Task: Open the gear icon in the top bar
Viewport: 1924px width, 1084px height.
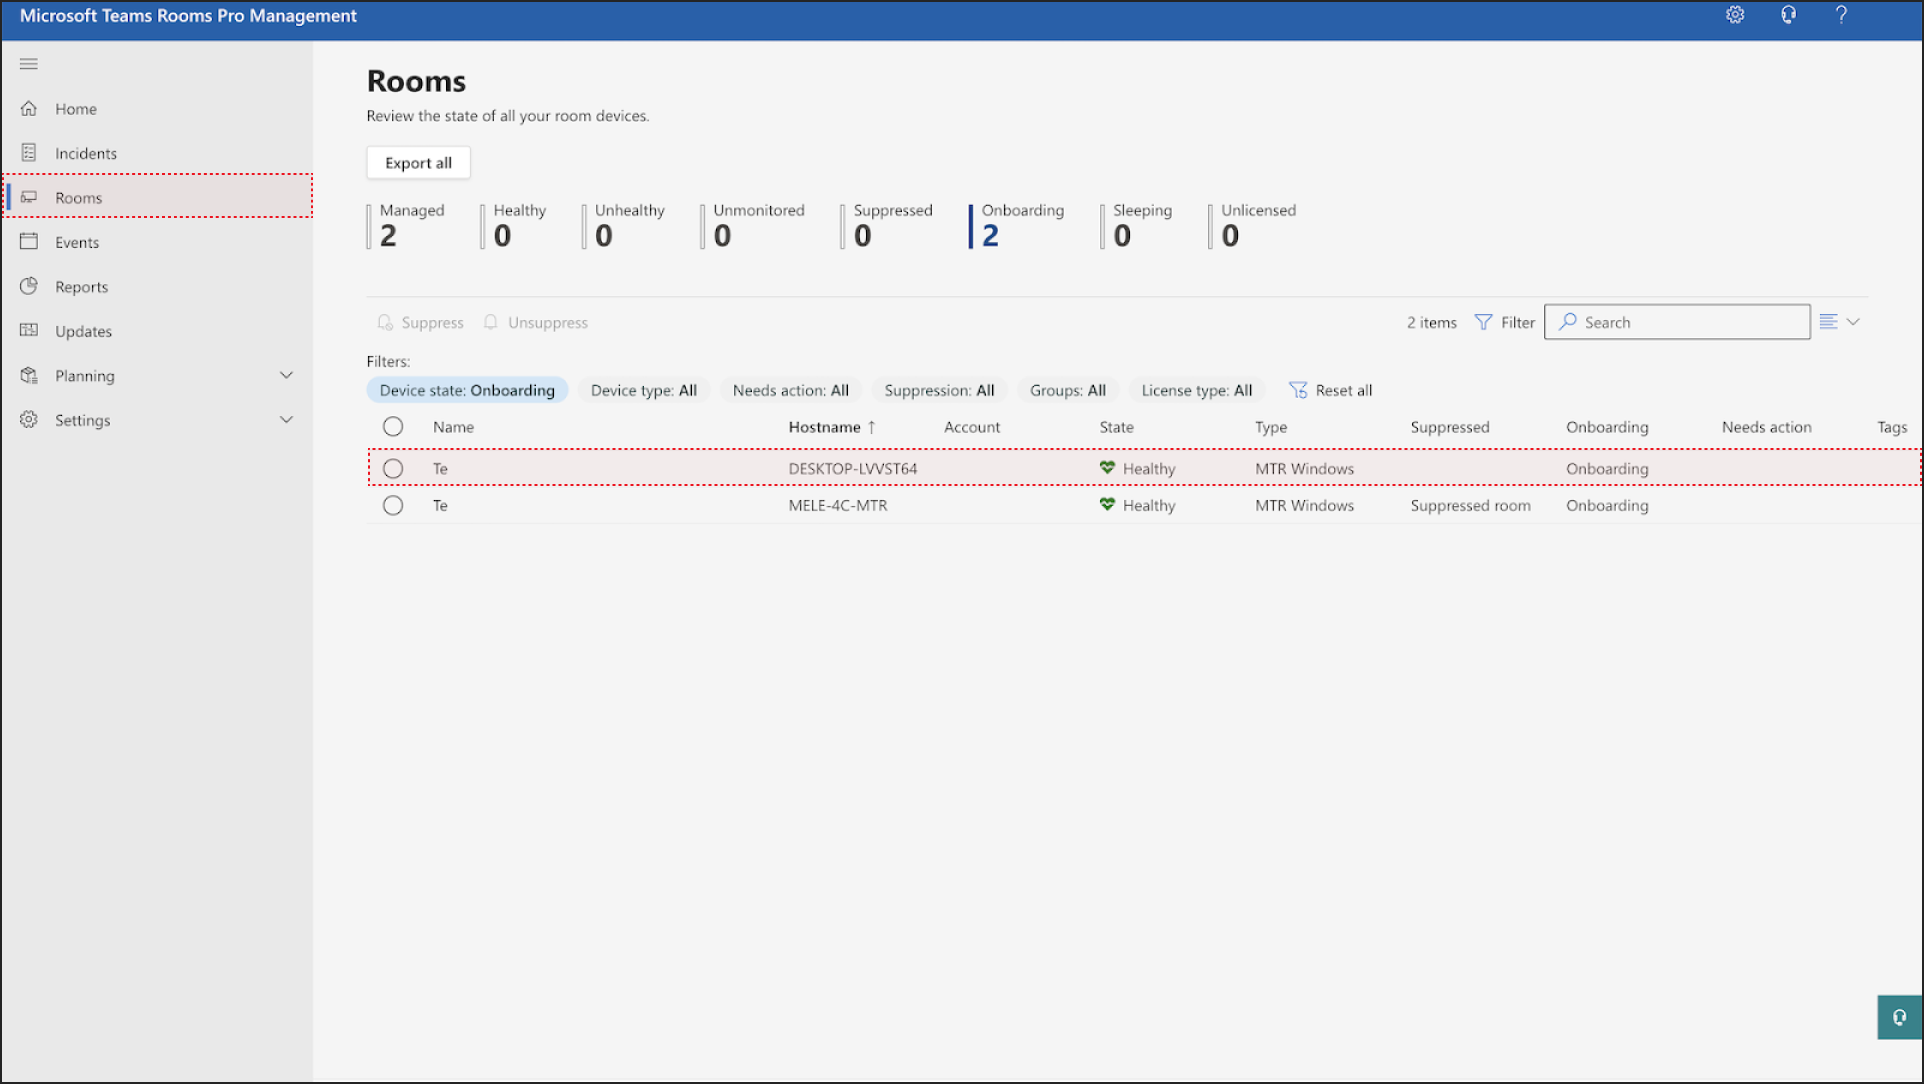Action: coord(1735,15)
